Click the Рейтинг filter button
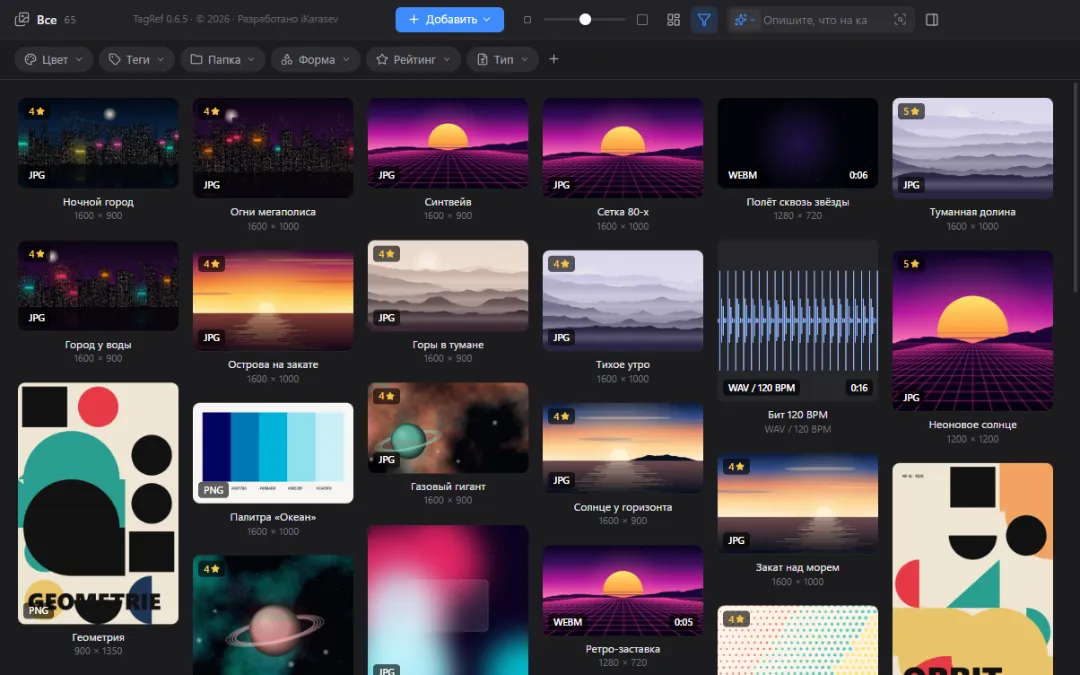Viewport: 1080px width, 675px height. [x=413, y=59]
